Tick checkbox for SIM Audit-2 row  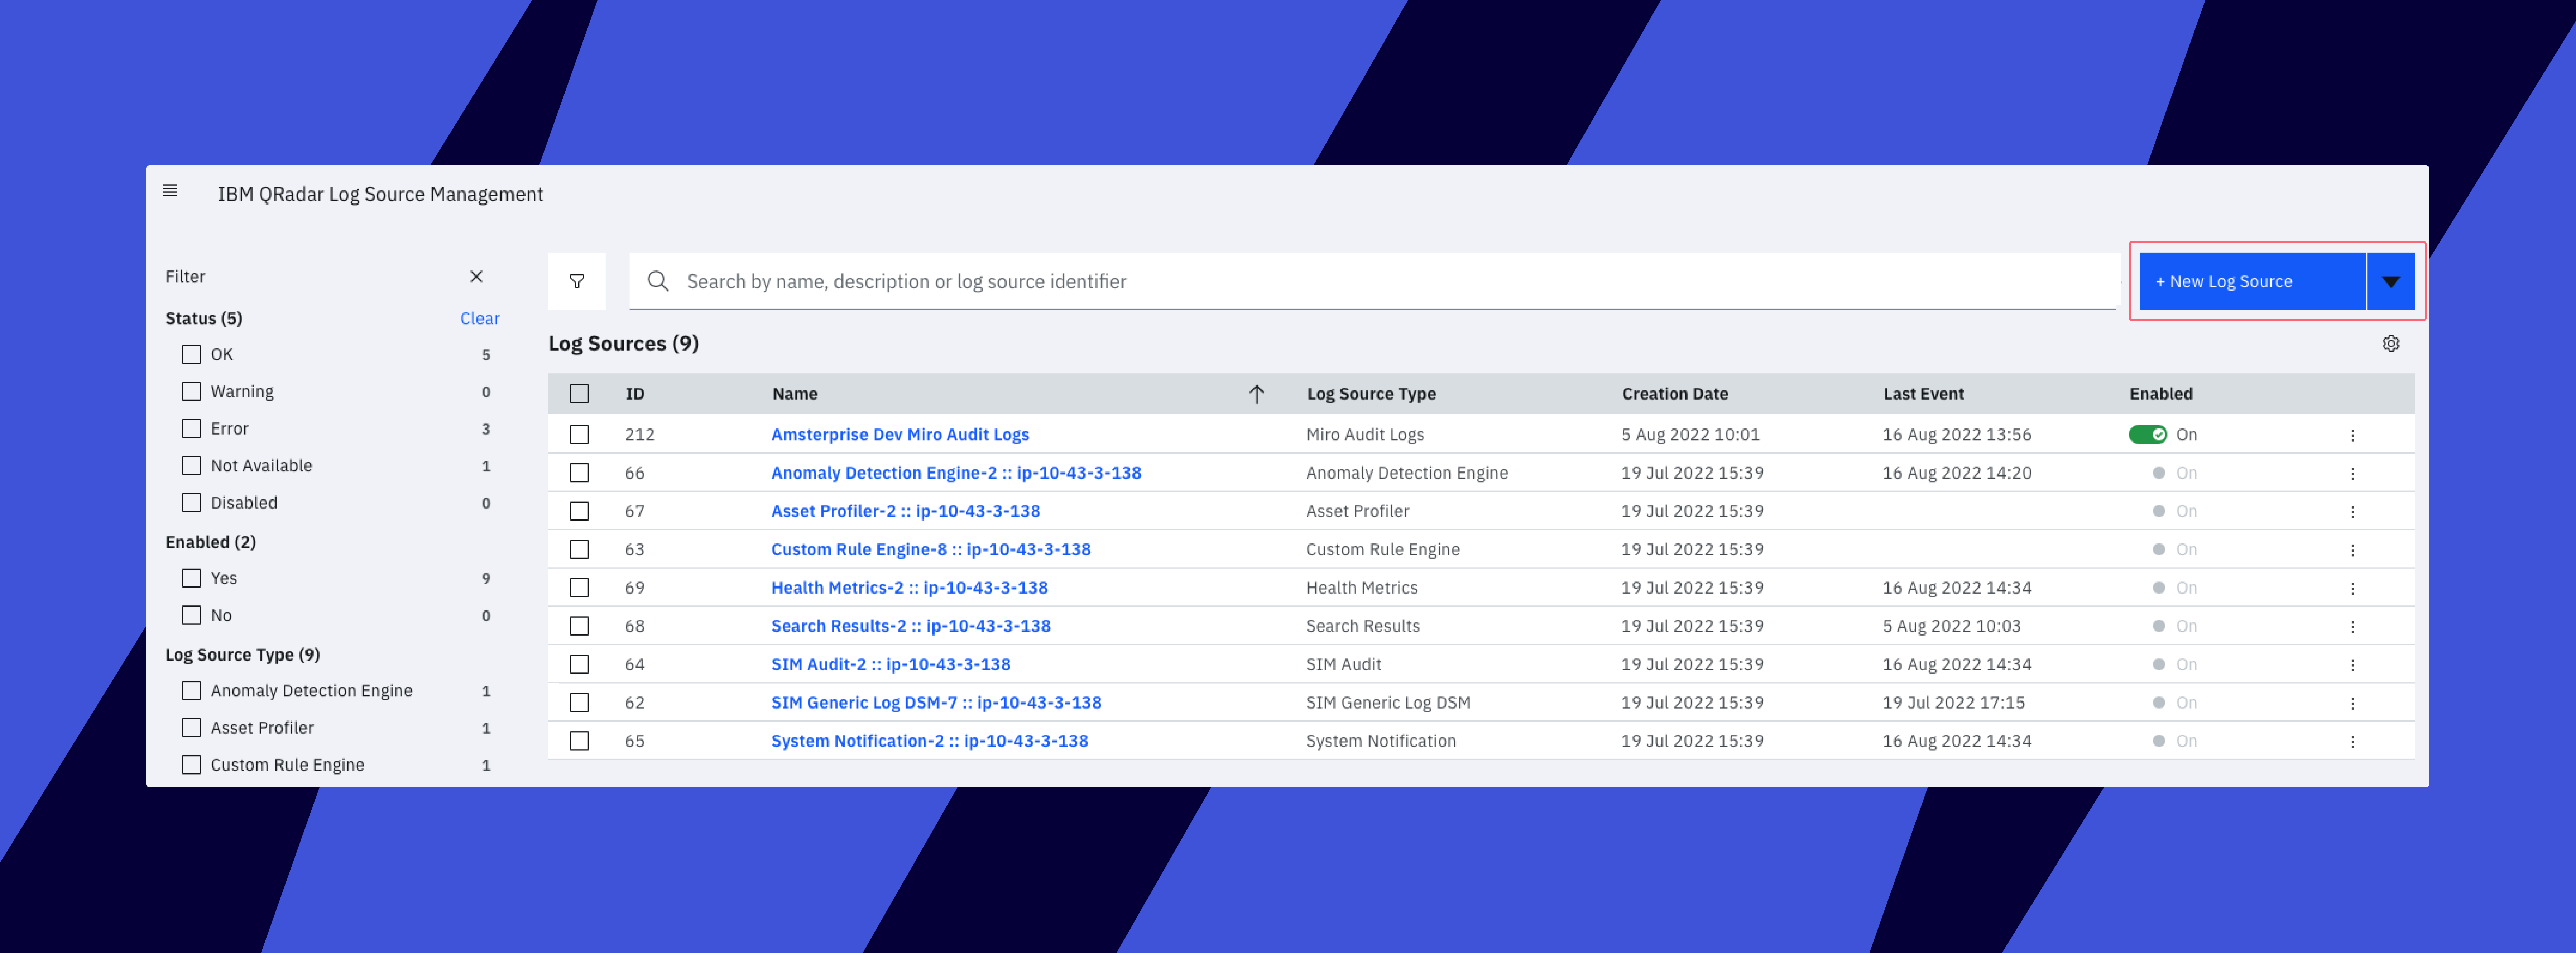point(579,665)
